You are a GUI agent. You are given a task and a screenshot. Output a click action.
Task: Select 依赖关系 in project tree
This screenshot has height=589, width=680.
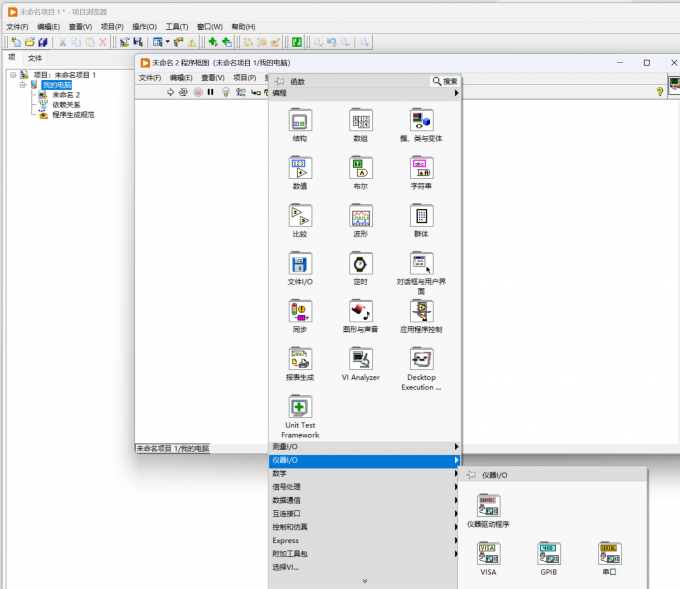click(x=66, y=105)
